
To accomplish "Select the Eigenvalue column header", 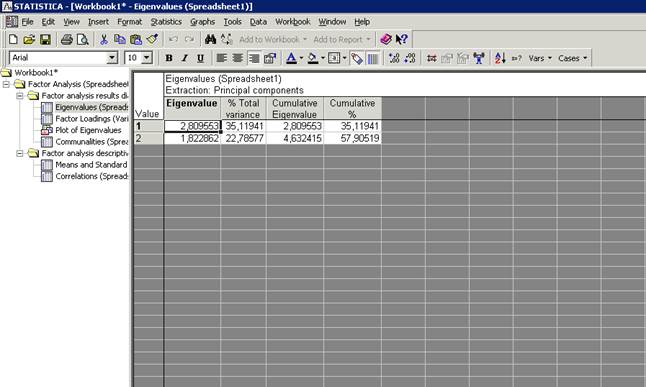I will 192,108.
